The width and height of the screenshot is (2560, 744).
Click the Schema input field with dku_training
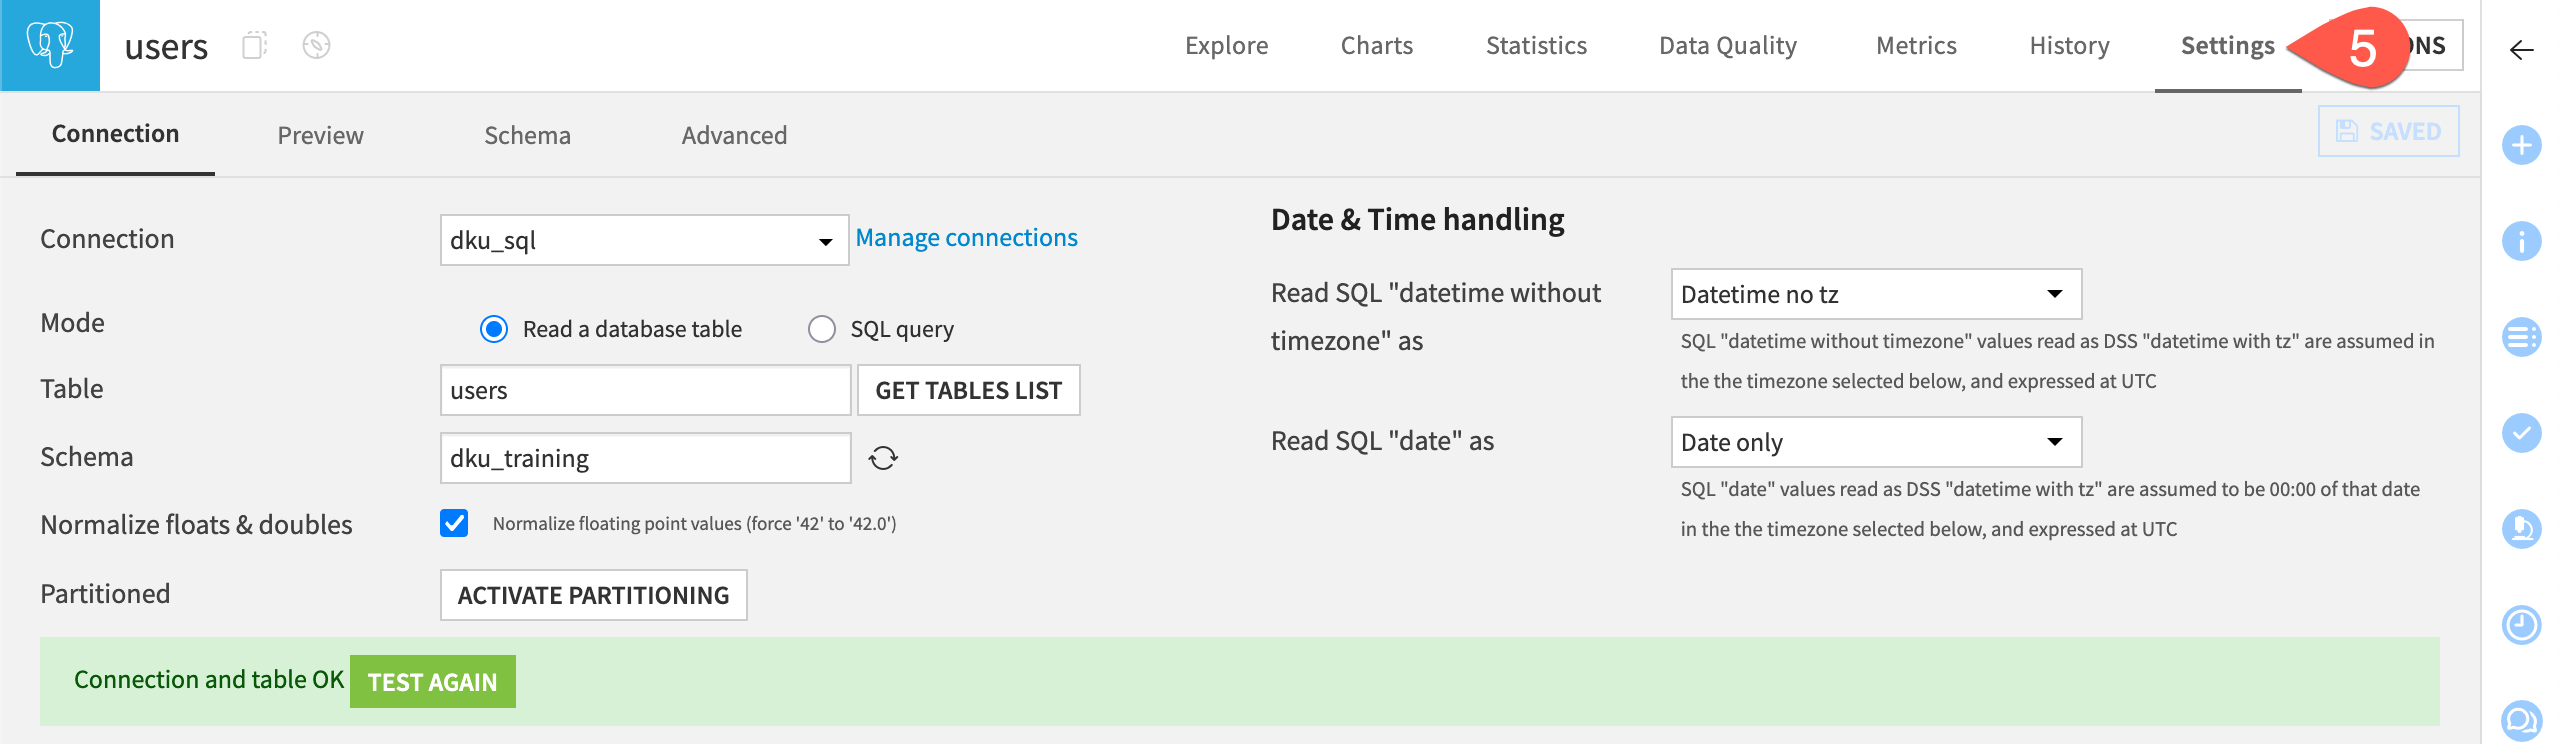point(645,458)
